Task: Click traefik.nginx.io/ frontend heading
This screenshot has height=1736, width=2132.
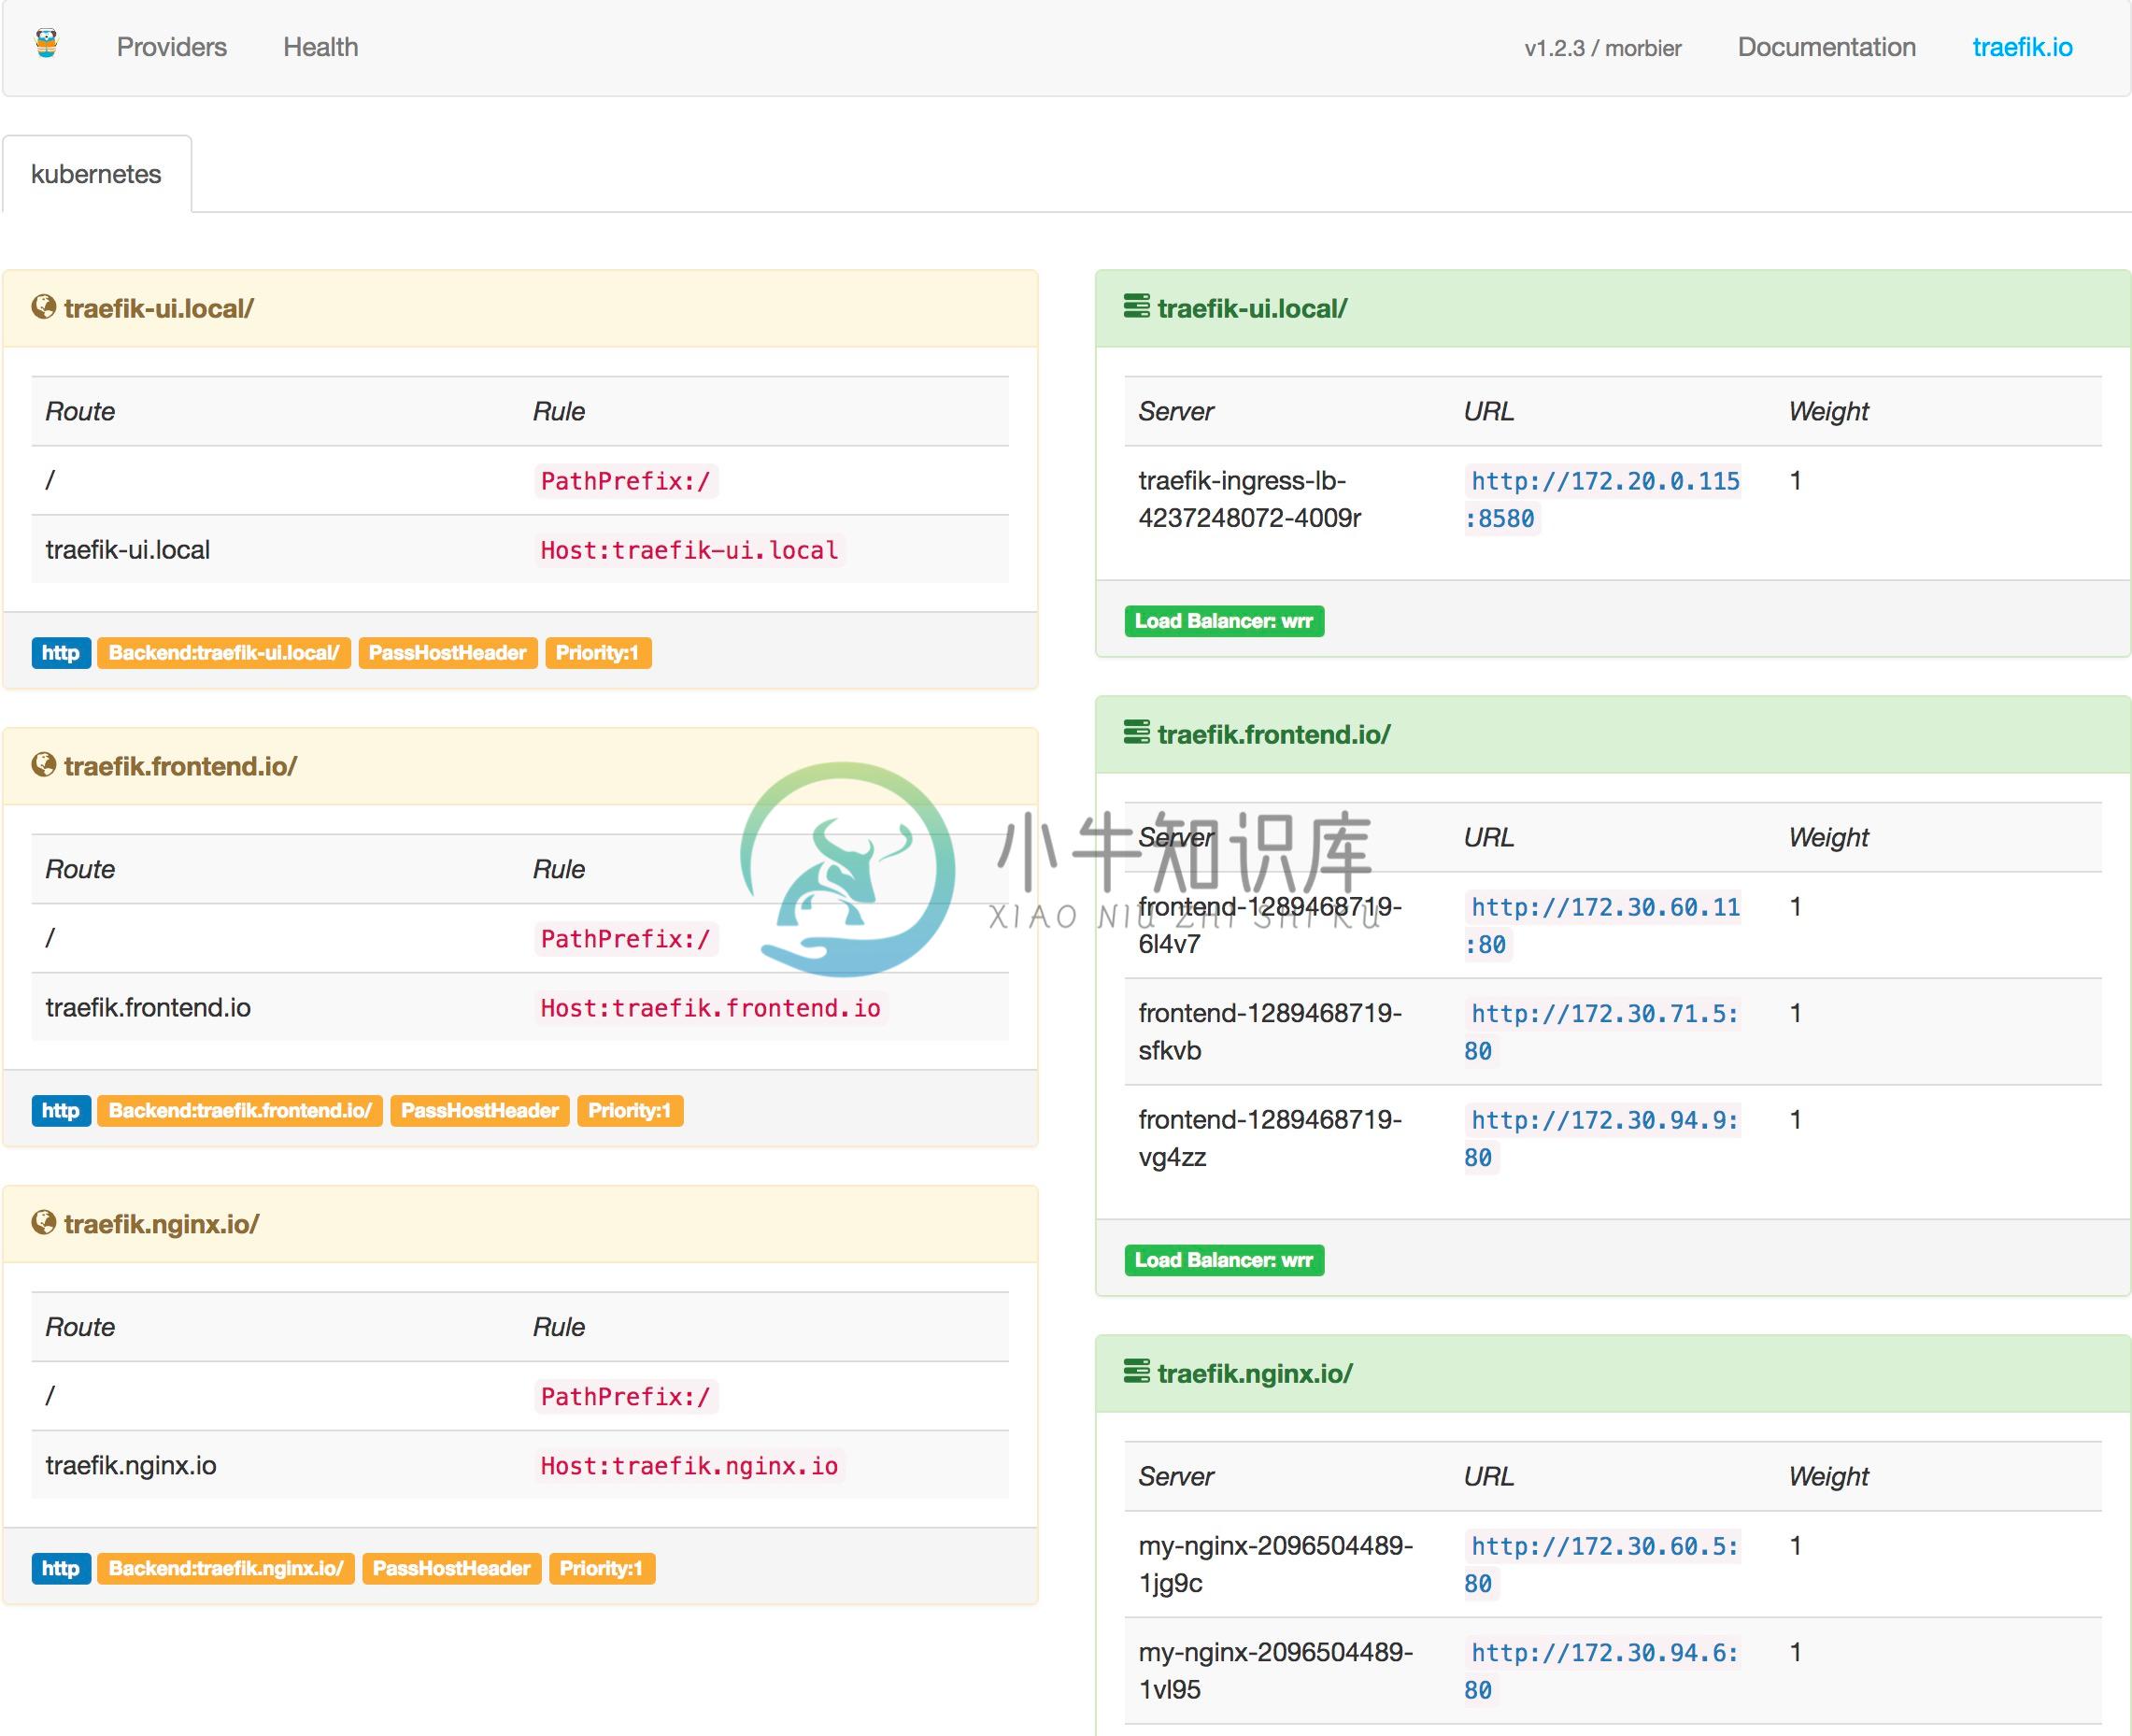Action: pos(162,1224)
